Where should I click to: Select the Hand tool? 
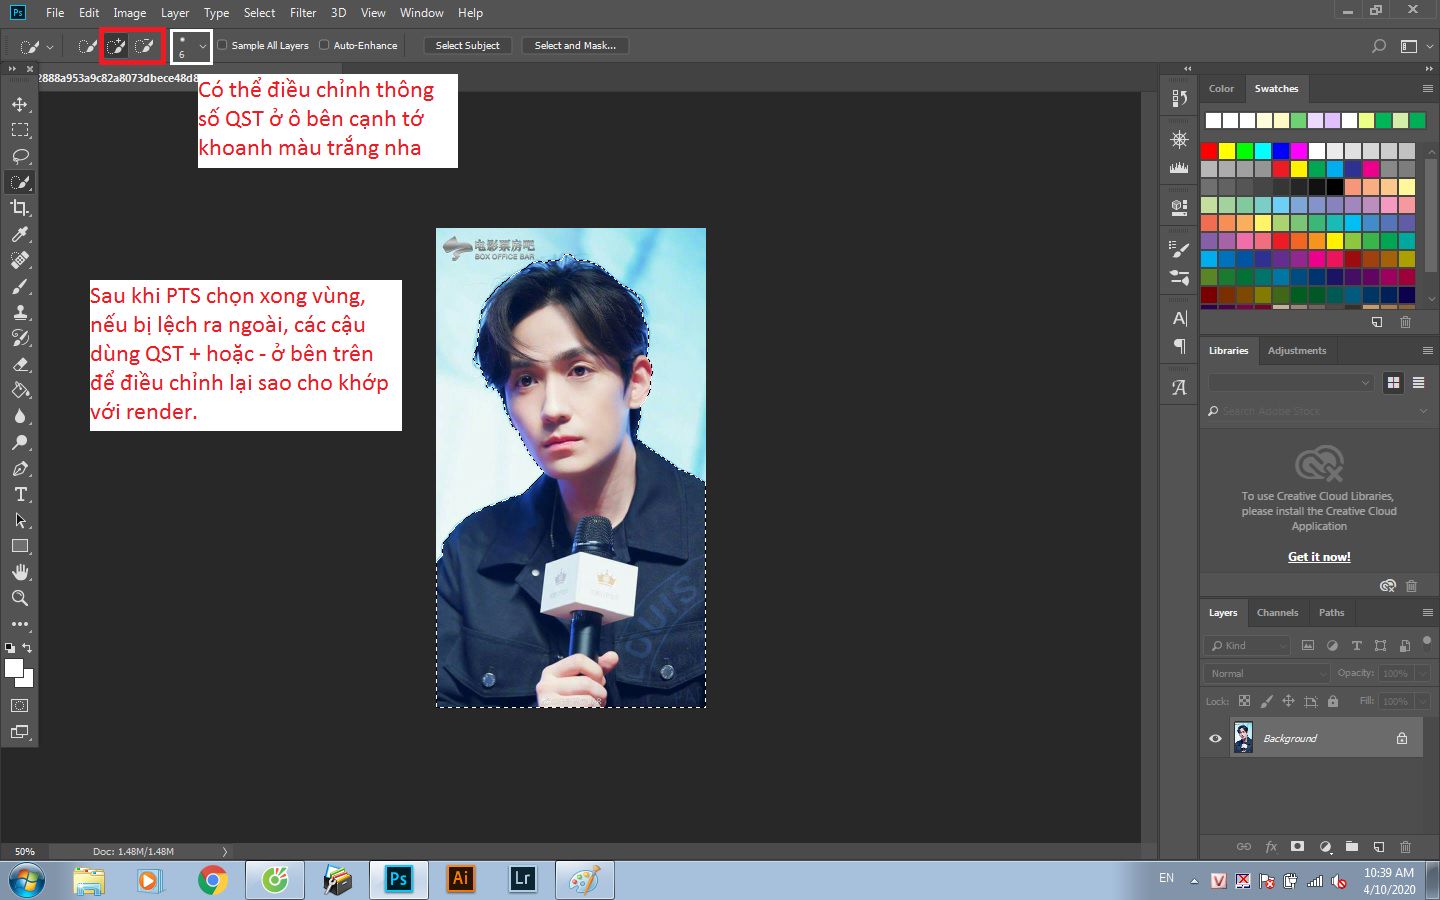click(x=19, y=572)
